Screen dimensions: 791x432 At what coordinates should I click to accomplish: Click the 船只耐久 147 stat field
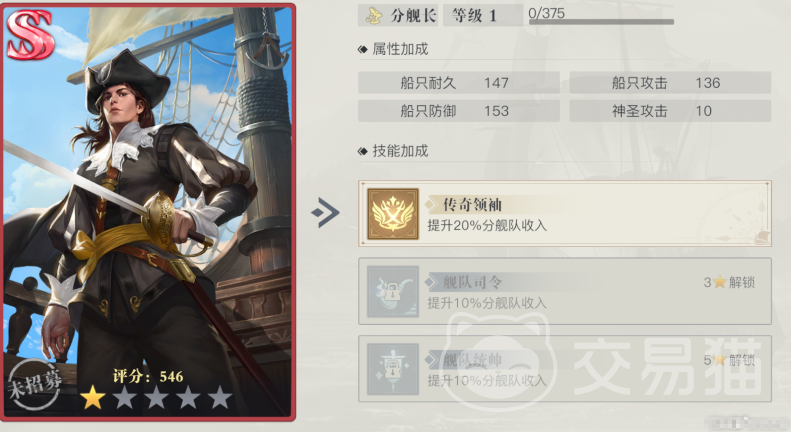[x=459, y=83]
